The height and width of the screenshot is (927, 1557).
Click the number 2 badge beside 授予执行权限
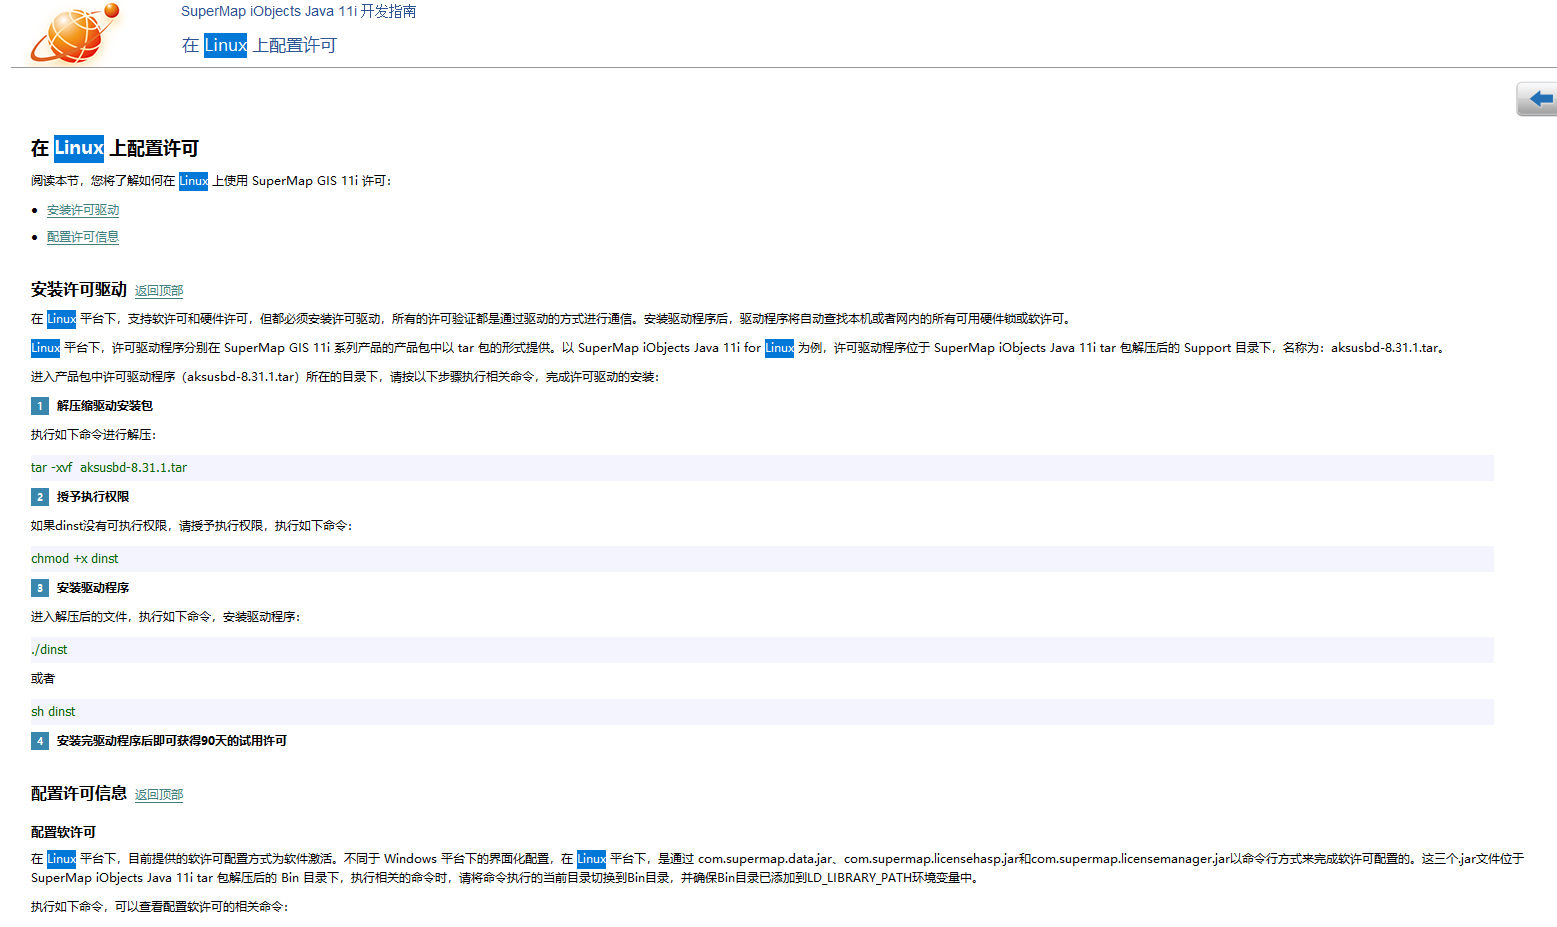click(40, 497)
